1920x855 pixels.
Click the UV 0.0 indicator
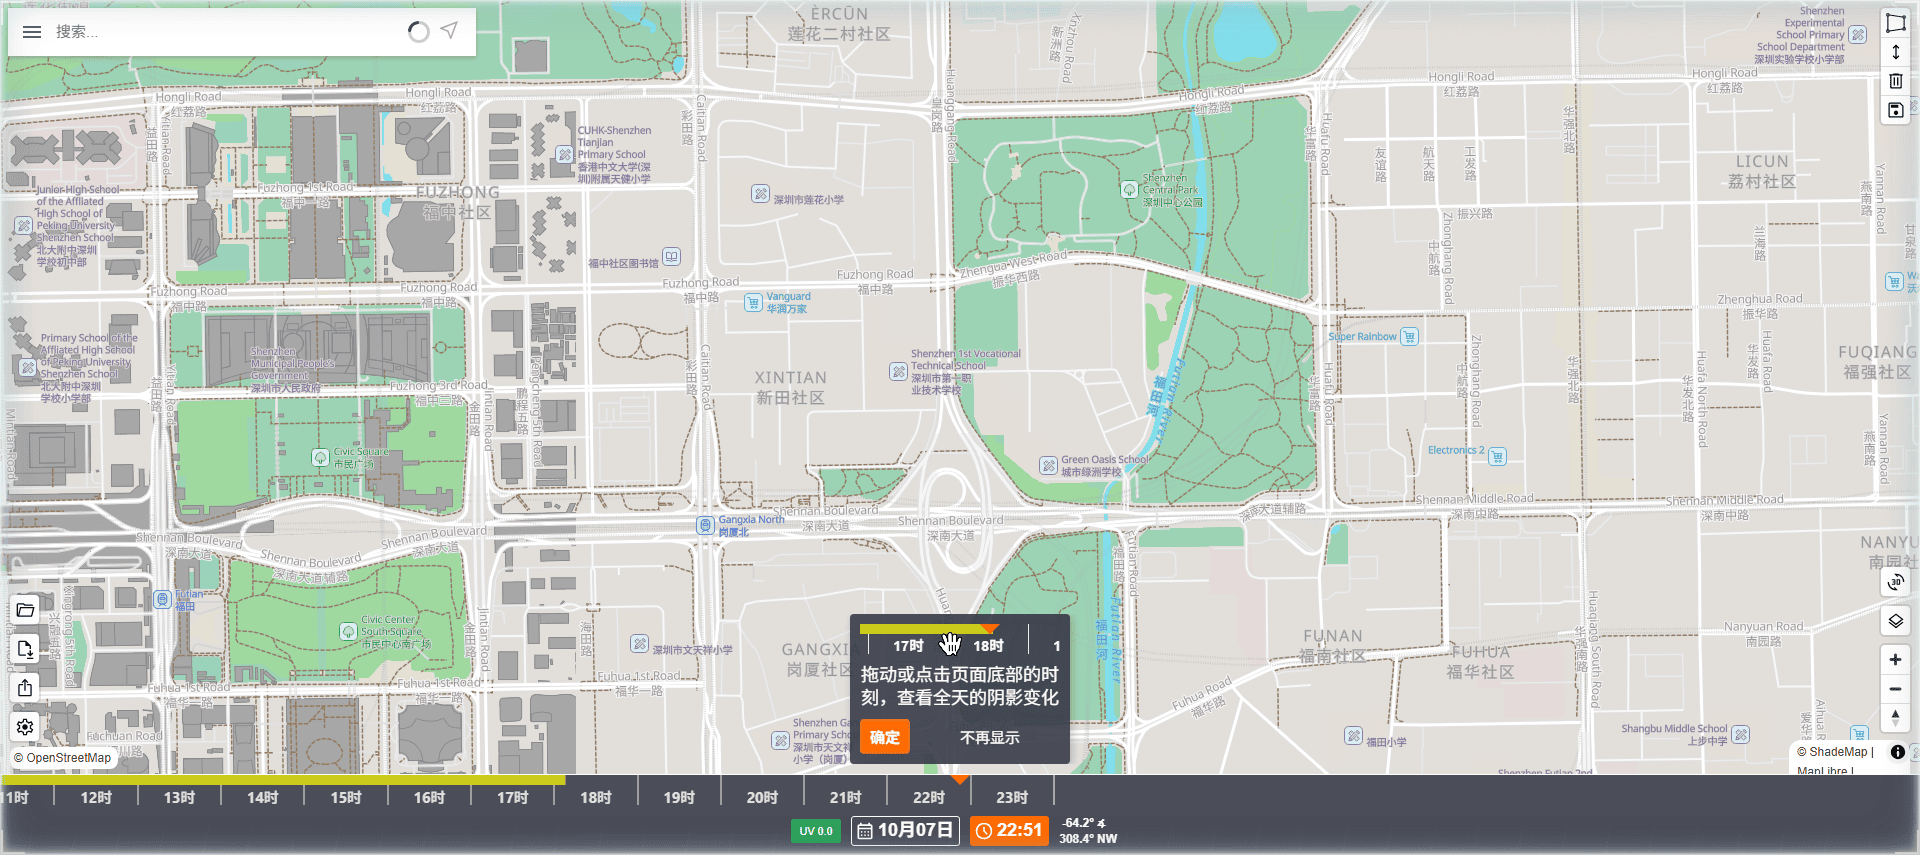tap(816, 831)
